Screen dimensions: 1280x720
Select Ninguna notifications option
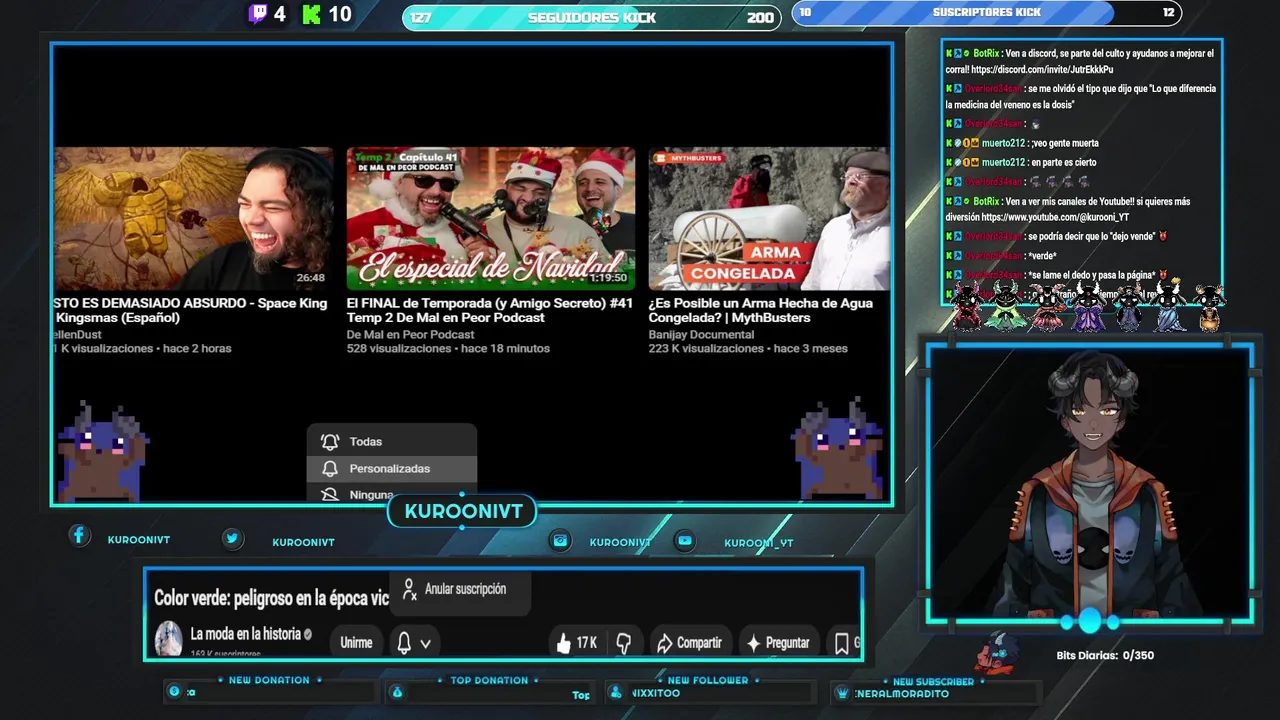pyautogui.click(x=391, y=493)
